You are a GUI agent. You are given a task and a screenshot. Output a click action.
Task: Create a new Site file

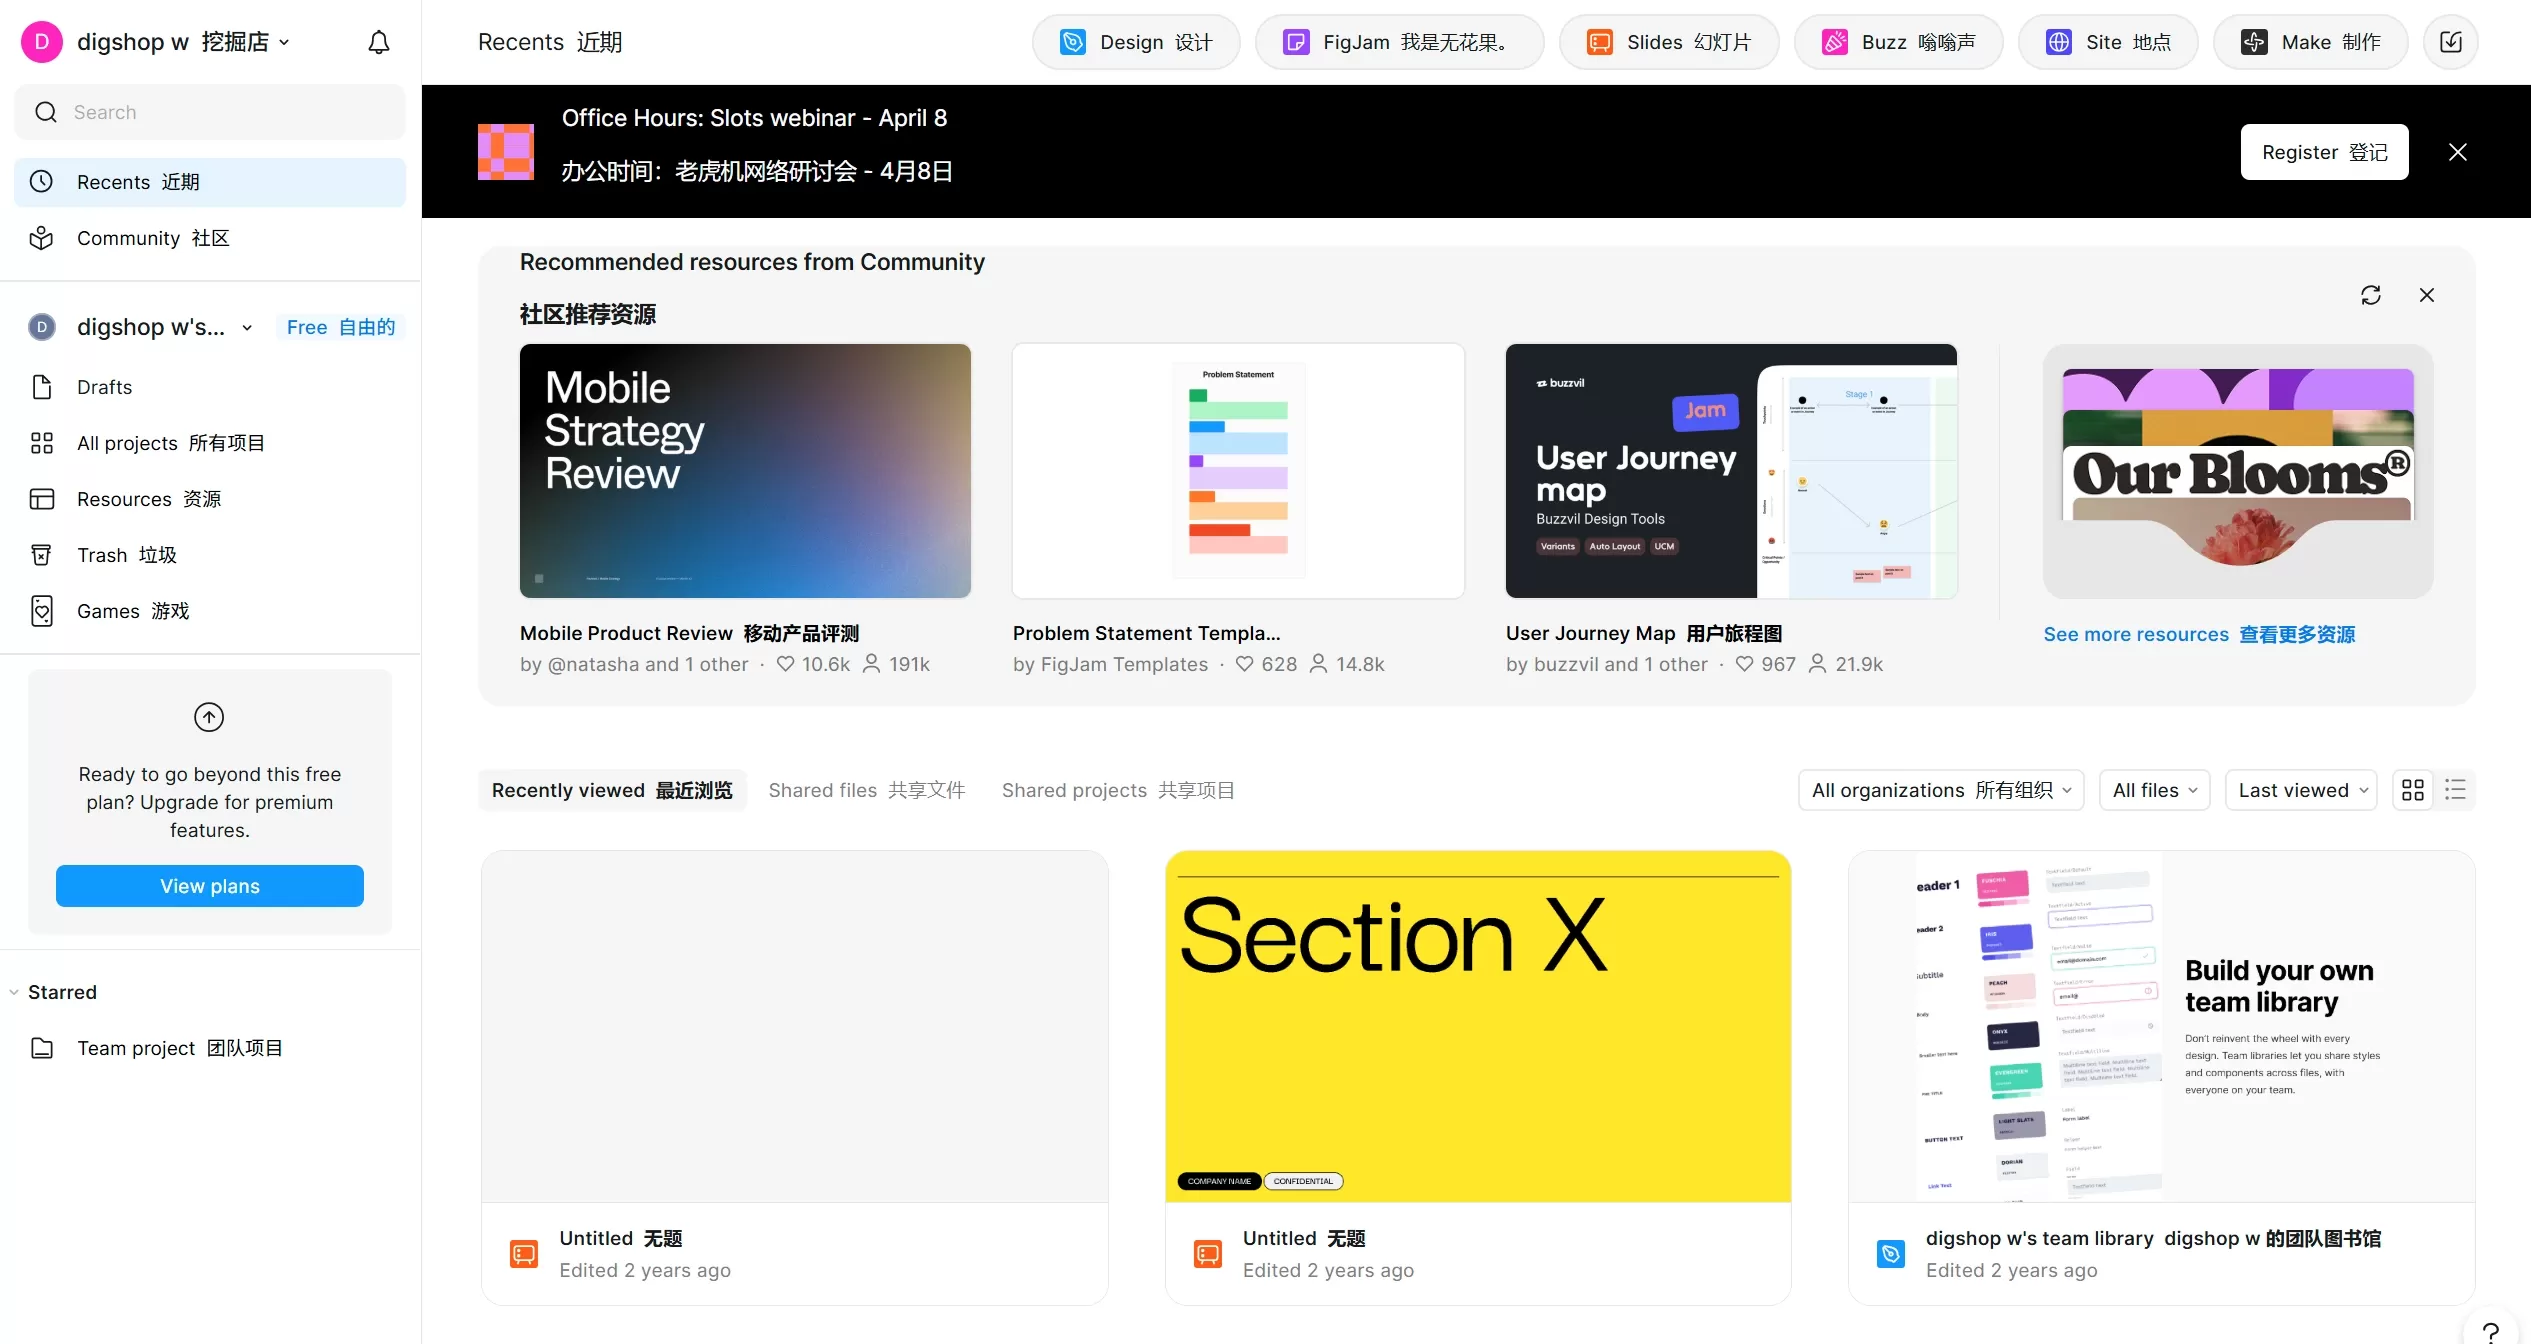(x=2108, y=42)
